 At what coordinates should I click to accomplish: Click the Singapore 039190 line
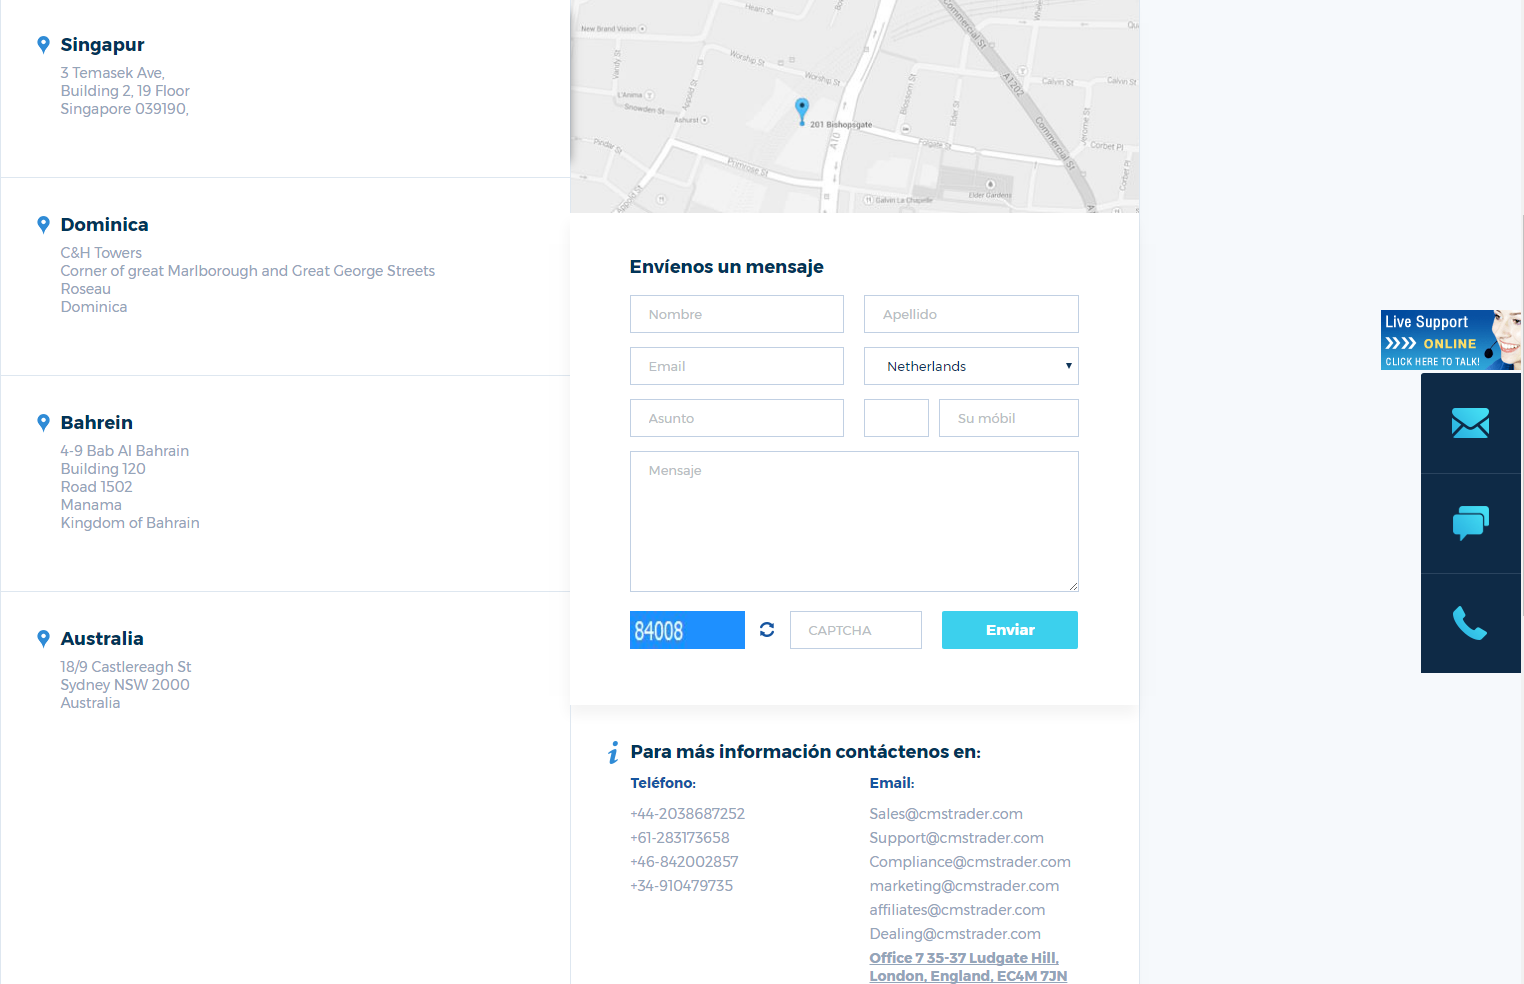(x=124, y=109)
